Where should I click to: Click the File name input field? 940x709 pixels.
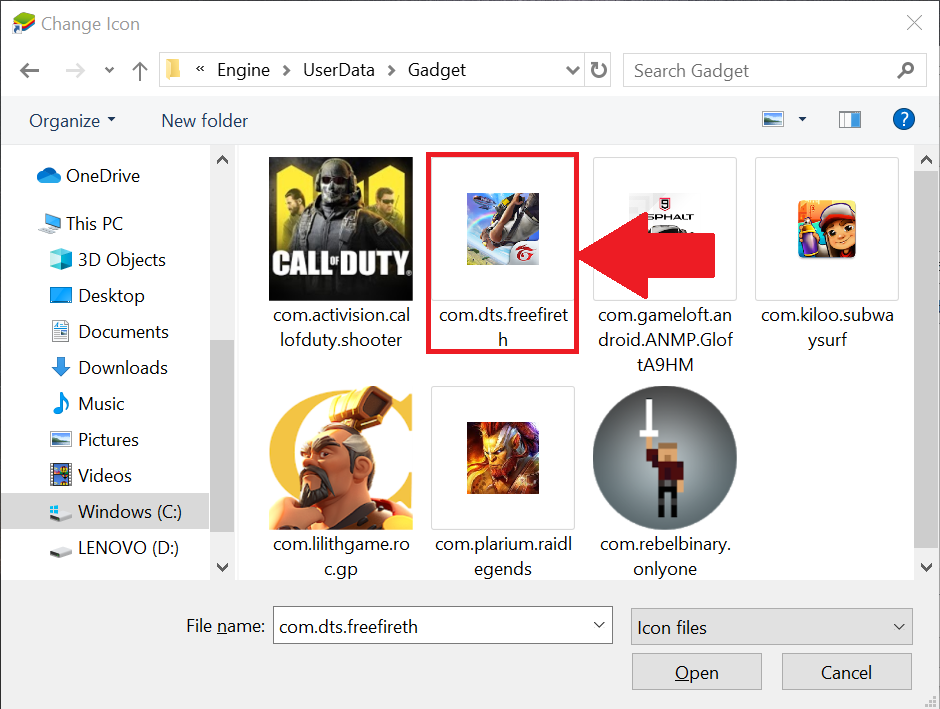pyautogui.click(x=442, y=625)
